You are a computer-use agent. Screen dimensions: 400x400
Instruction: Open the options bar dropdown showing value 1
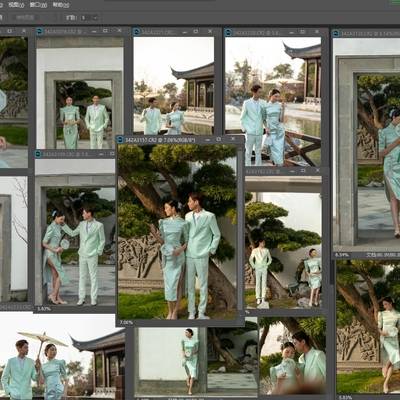coord(89,17)
